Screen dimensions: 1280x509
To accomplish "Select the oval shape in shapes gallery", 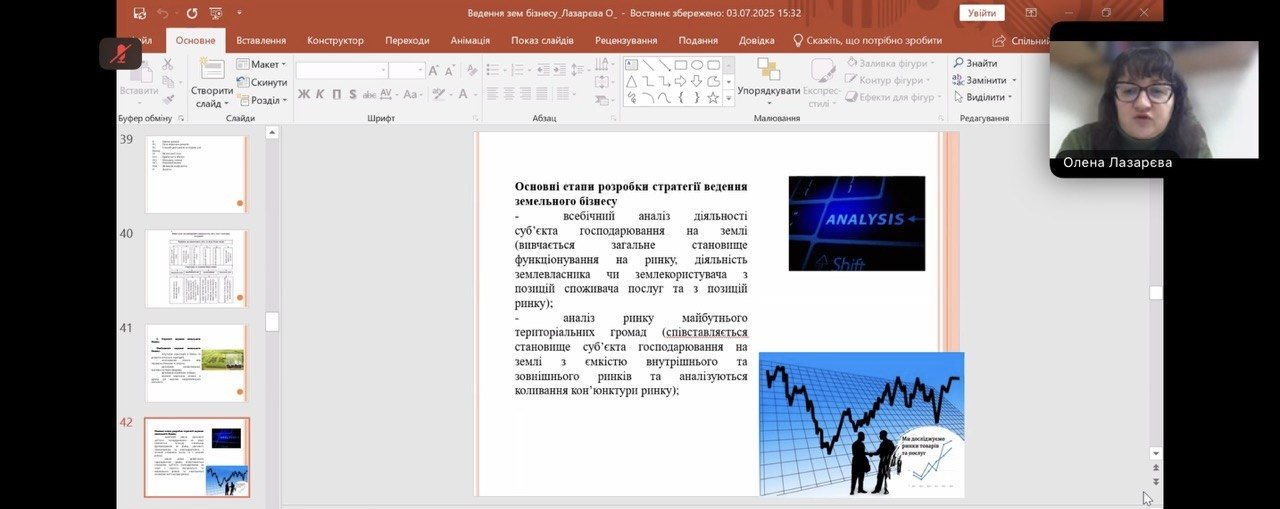I will click(697, 65).
